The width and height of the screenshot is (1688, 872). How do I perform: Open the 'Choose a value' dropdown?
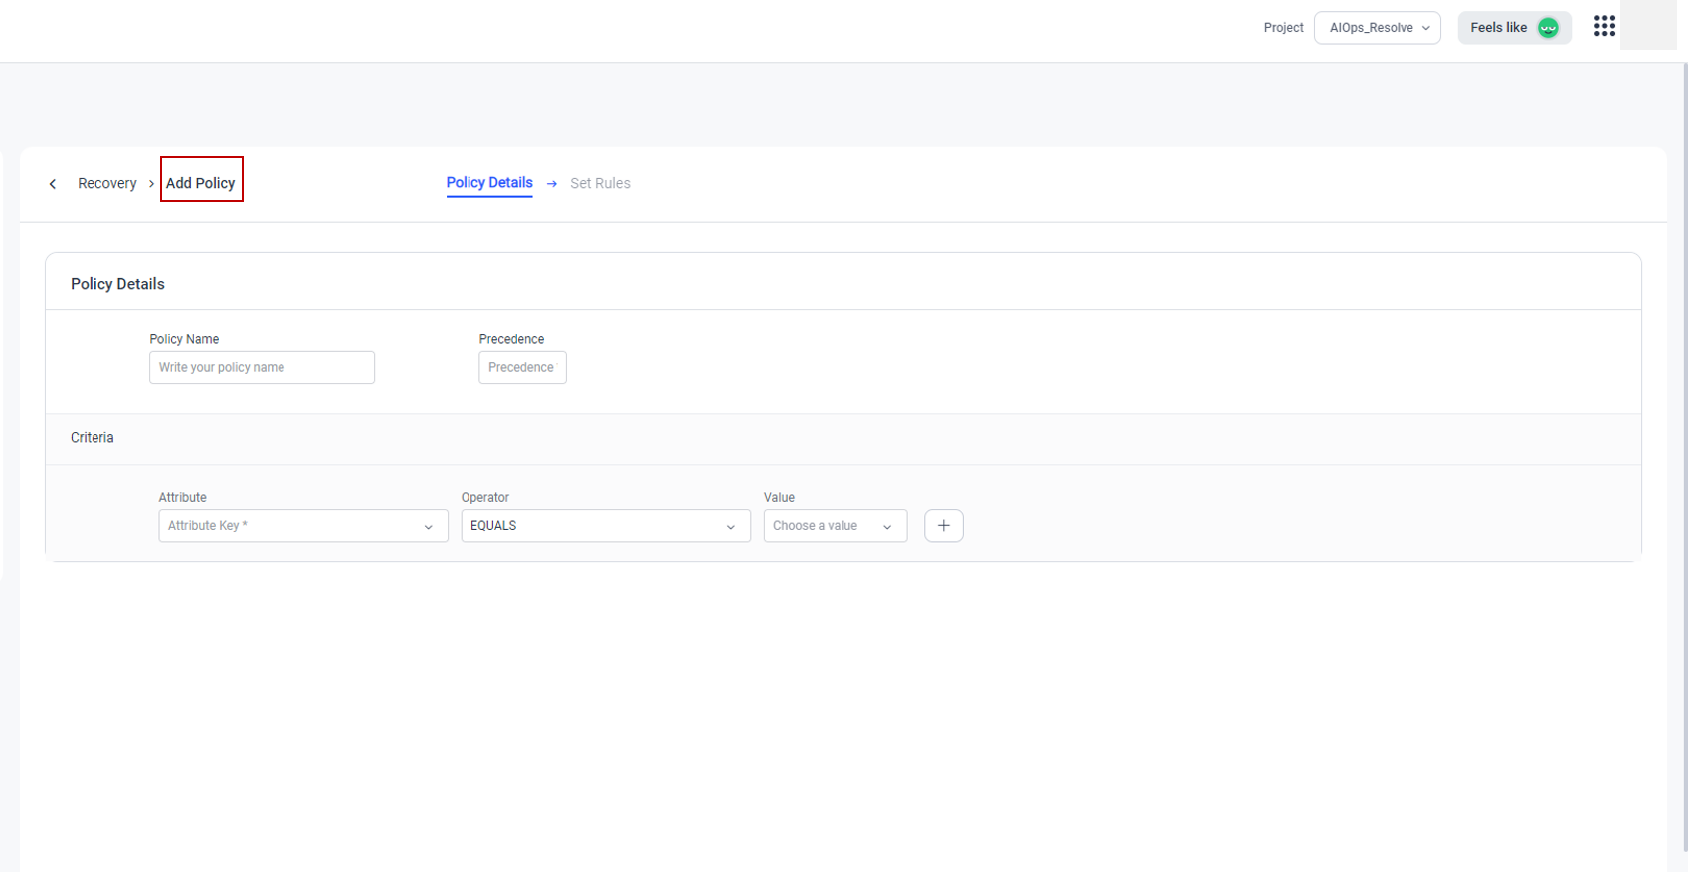point(834,526)
